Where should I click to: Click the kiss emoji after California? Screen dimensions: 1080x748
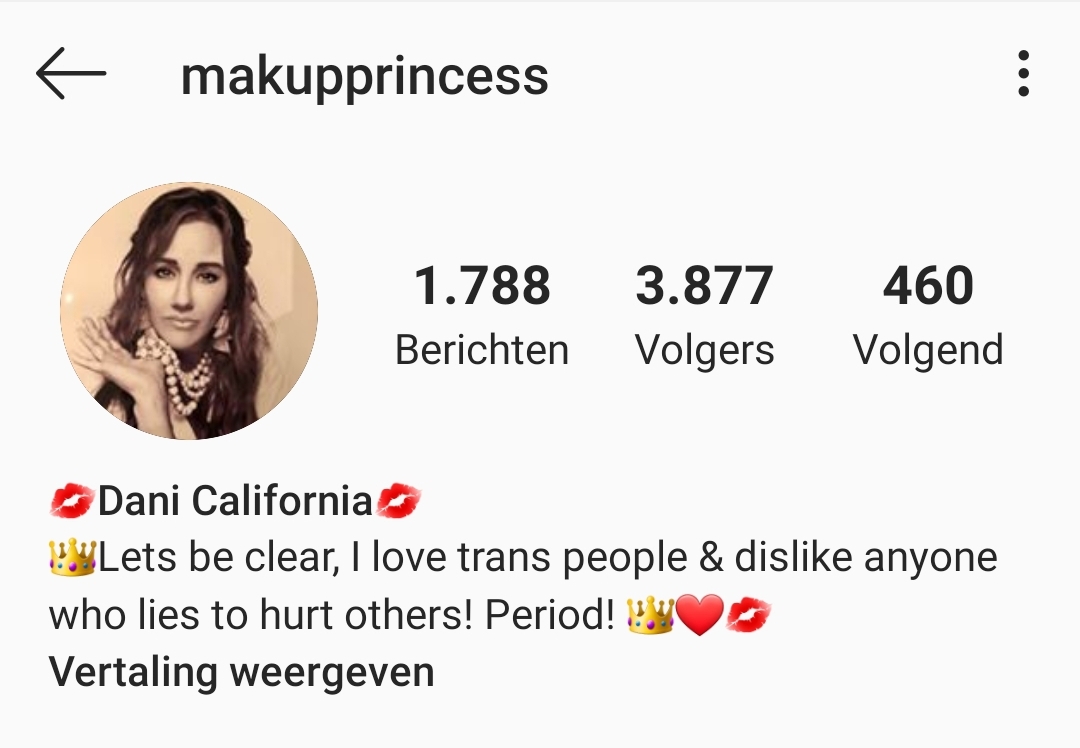click(399, 501)
